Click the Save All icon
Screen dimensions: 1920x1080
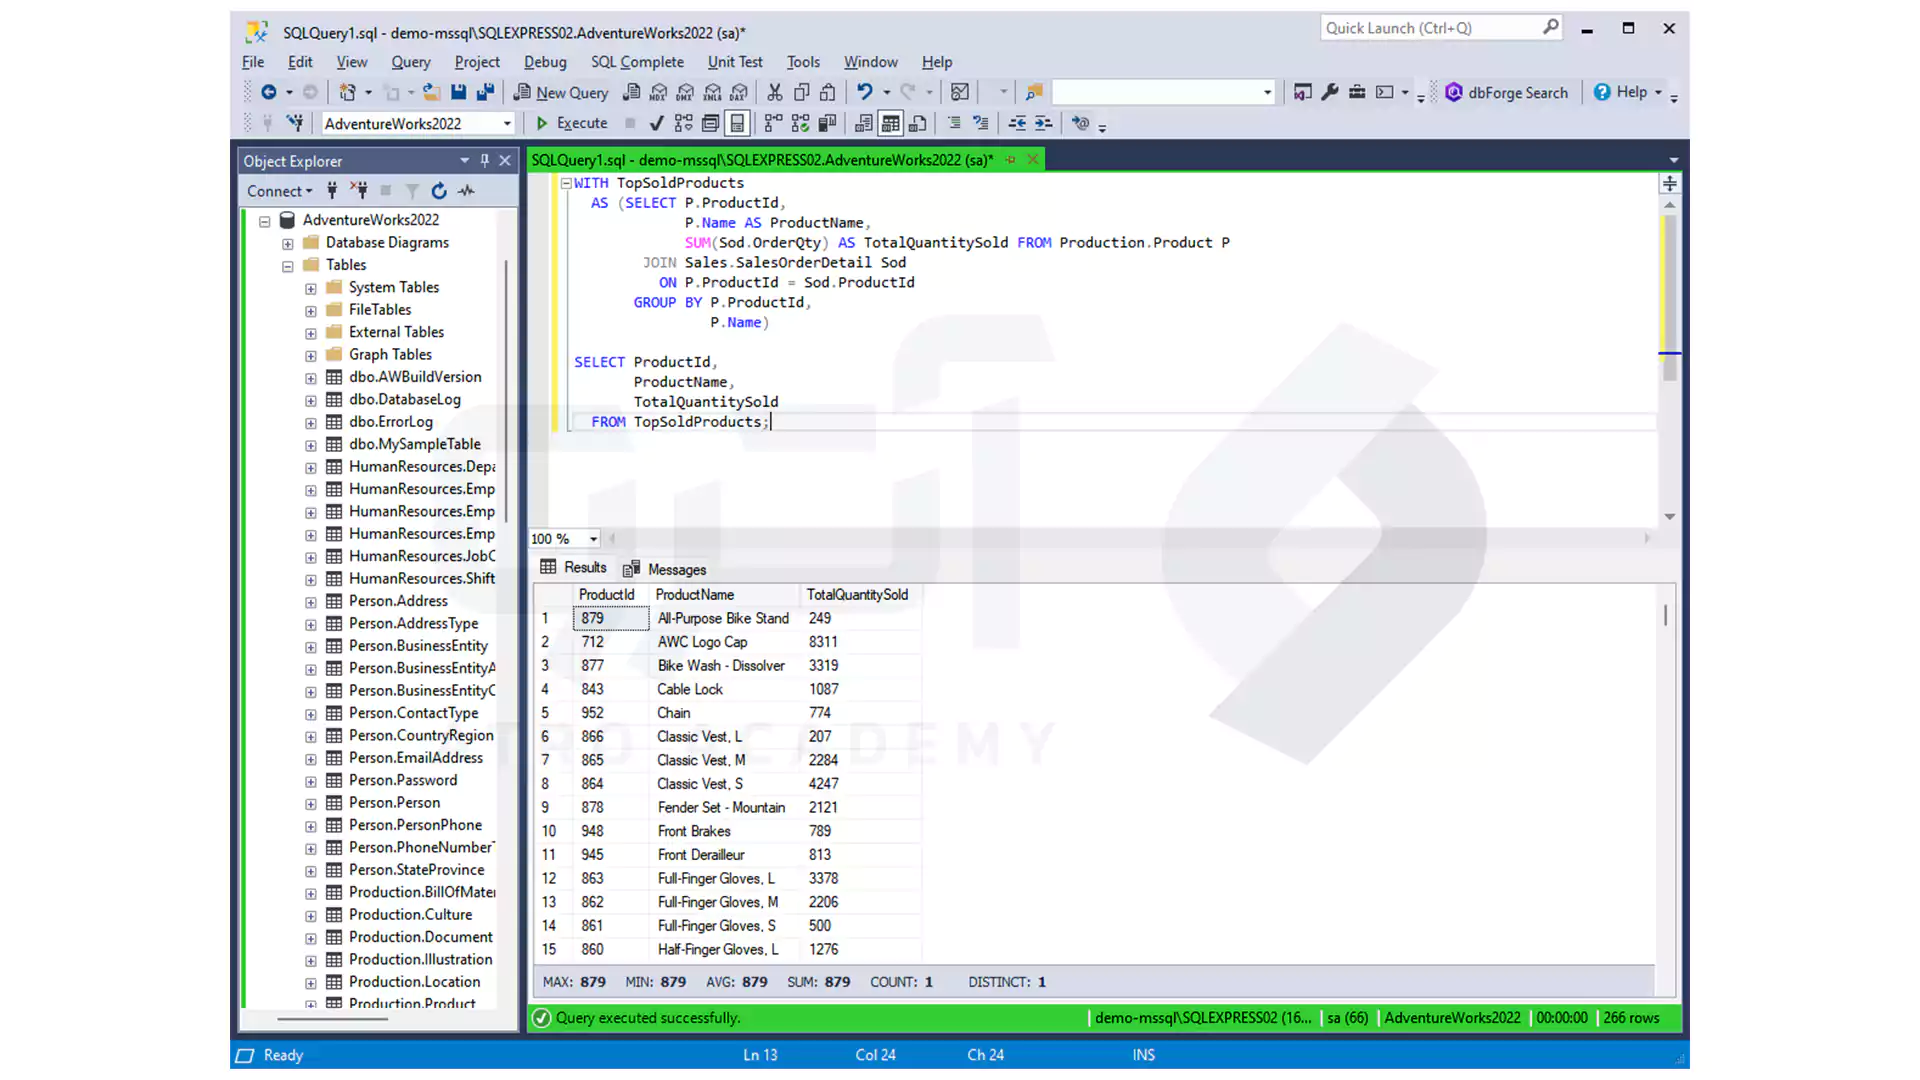485,92
